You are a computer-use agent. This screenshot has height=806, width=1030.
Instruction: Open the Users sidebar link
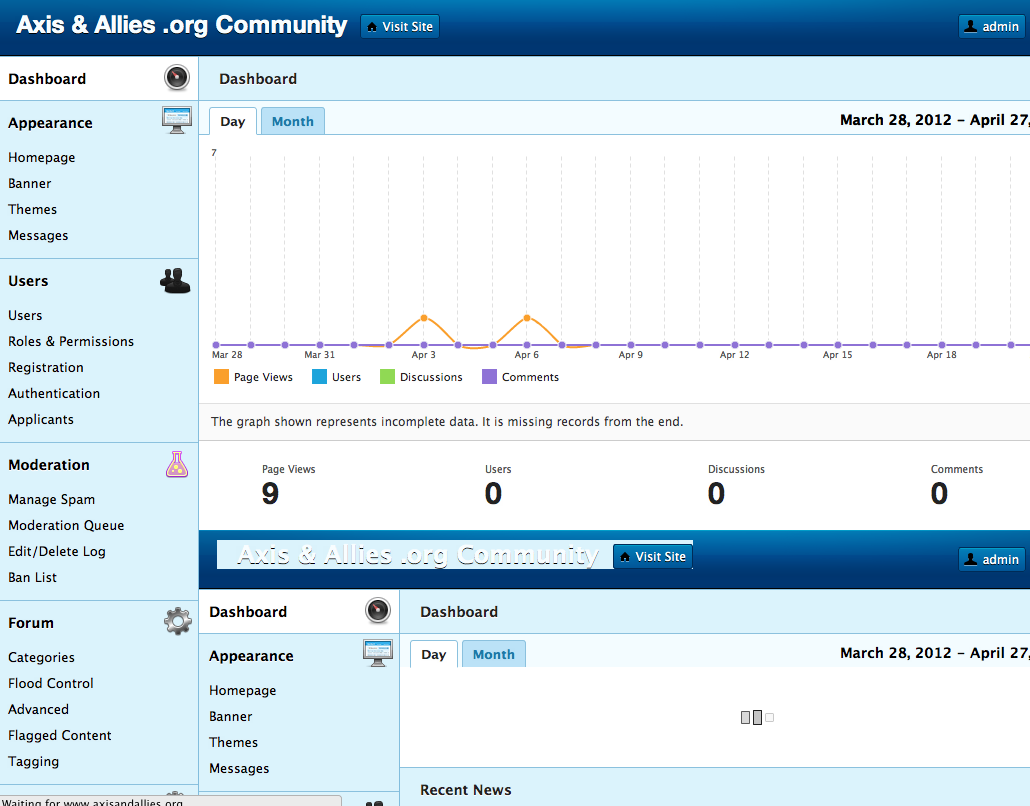[25, 315]
